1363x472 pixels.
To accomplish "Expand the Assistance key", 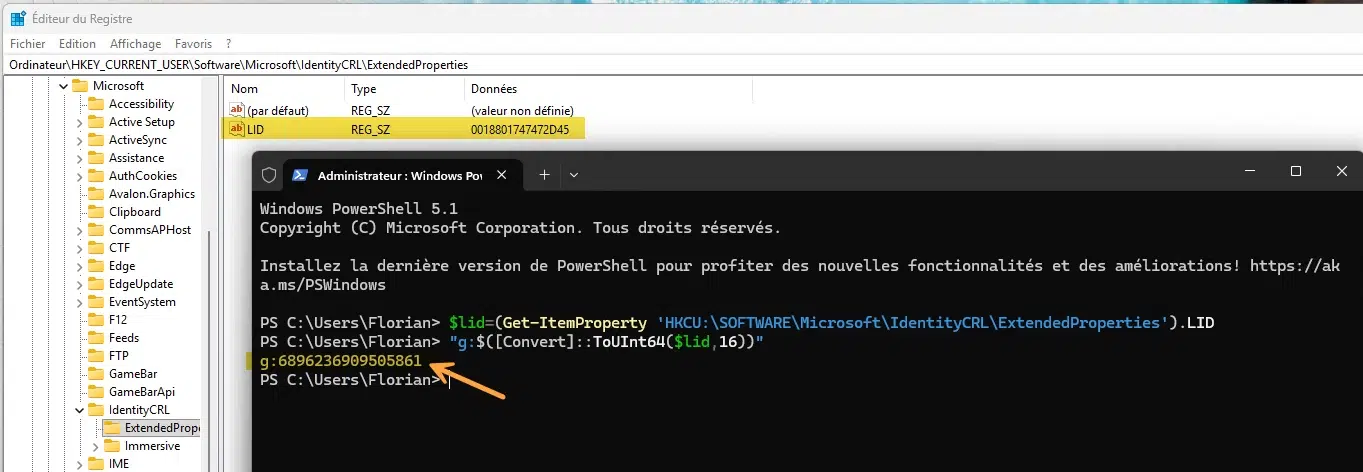I will tap(80, 158).
